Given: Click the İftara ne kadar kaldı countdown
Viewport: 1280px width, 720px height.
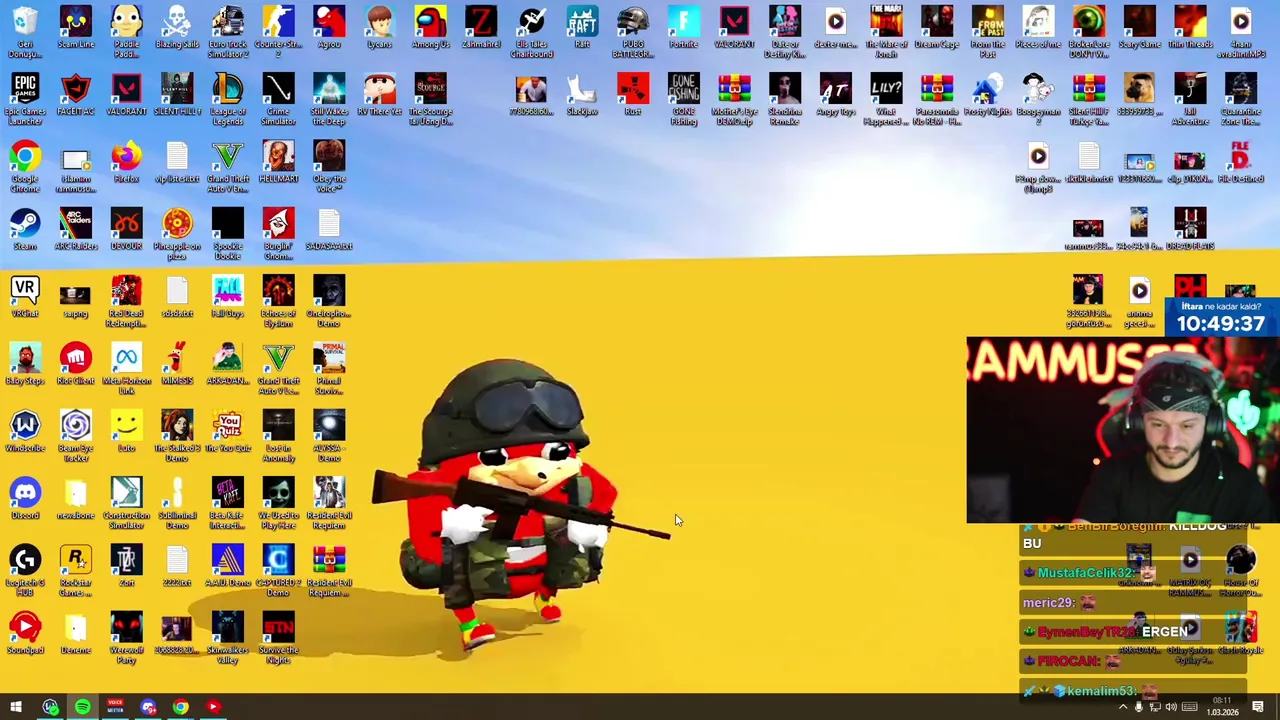Looking at the screenshot, I should (x=1222, y=316).
